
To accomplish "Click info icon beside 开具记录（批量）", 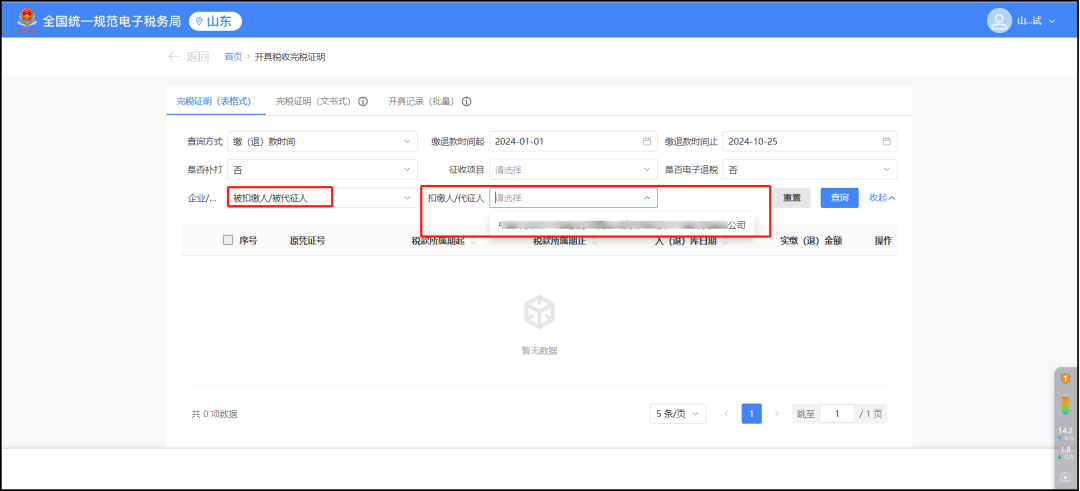I will pyautogui.click(x=466, y=101).
